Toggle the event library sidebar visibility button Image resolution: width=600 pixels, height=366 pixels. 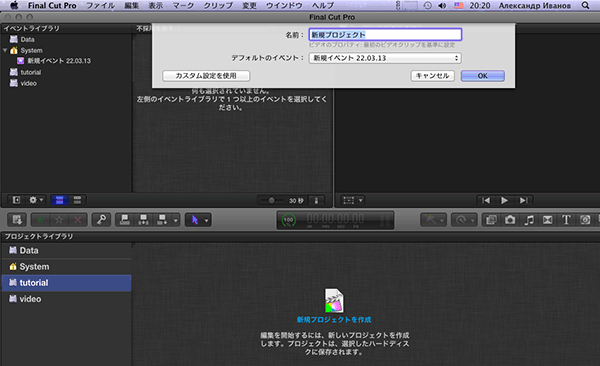point(16,200)
